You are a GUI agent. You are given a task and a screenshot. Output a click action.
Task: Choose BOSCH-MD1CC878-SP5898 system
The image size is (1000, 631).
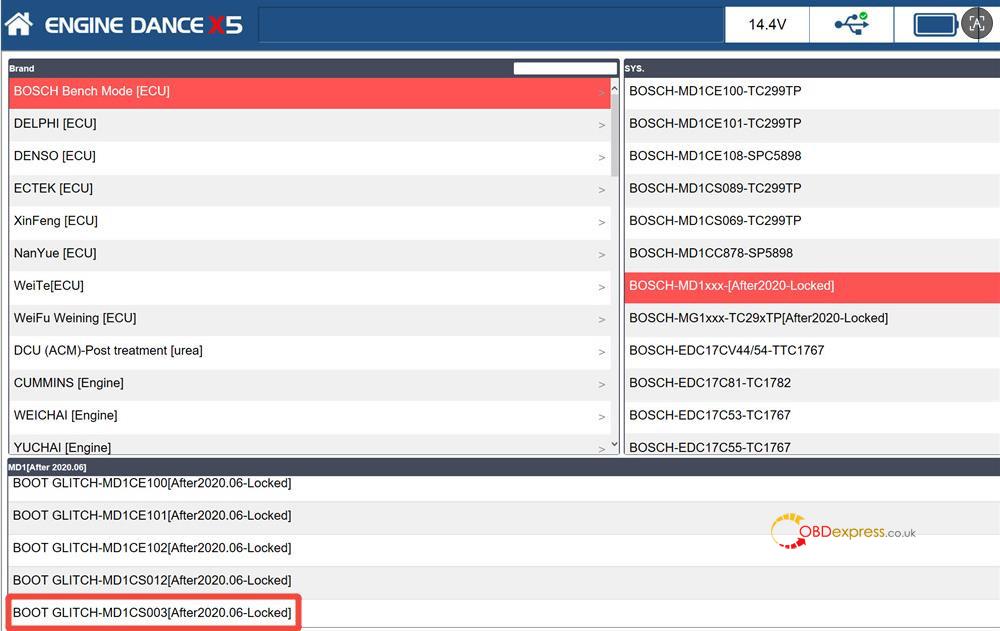pos(812,255)
